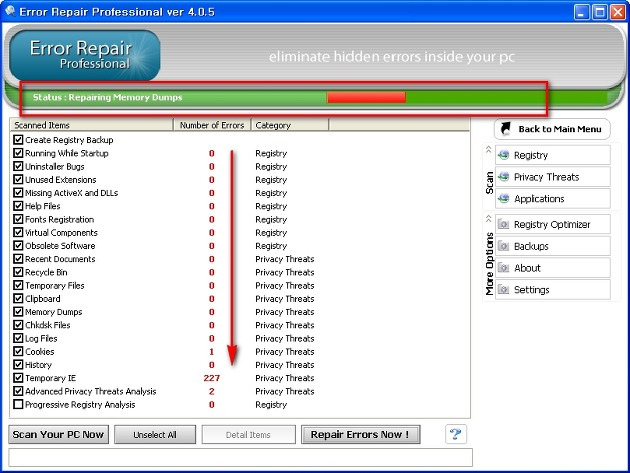This screenshot has width=630, height=473.
Task: Select the Temporary IE error count 227
Action: click(x=212, y=378)
